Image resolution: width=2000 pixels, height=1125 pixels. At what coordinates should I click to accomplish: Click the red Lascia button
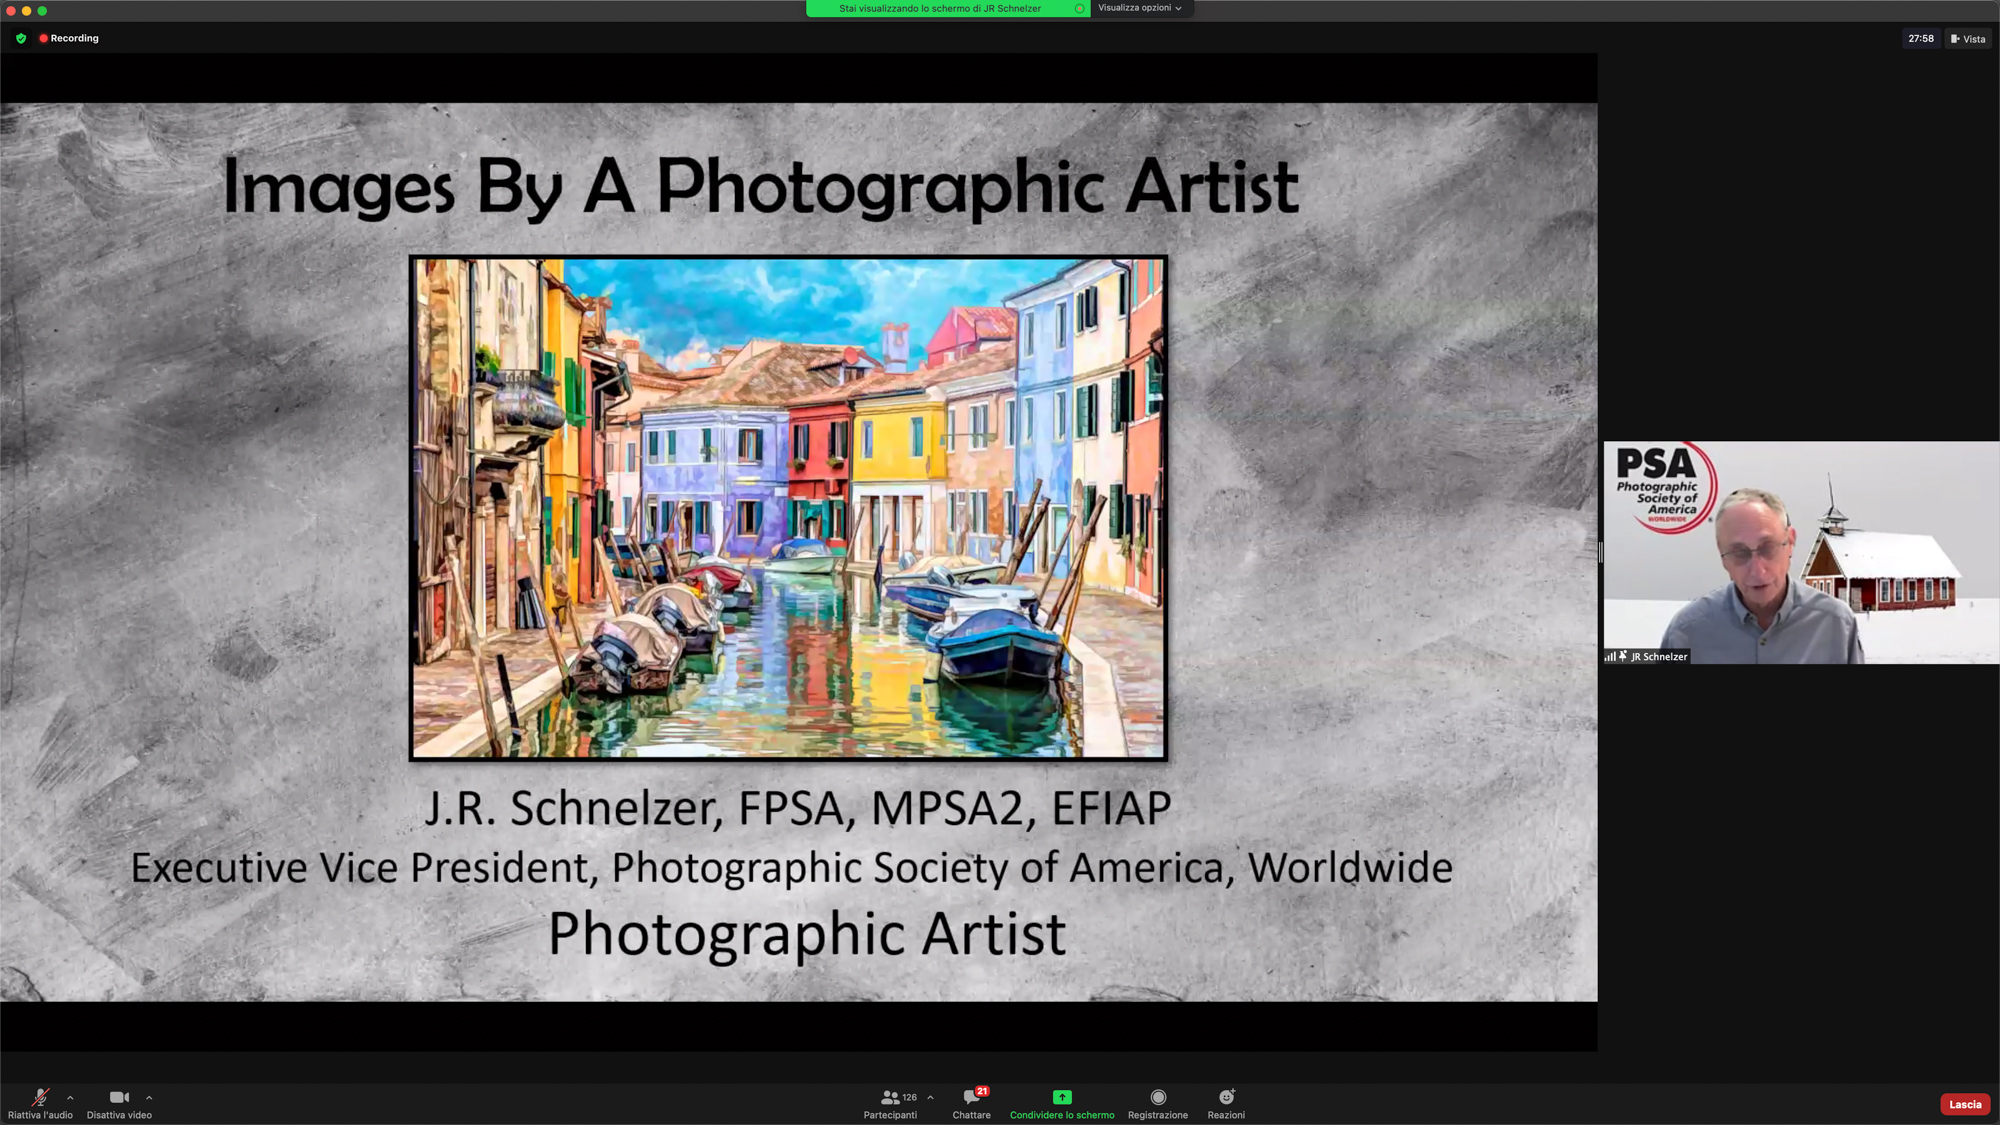[1964, 1104]
